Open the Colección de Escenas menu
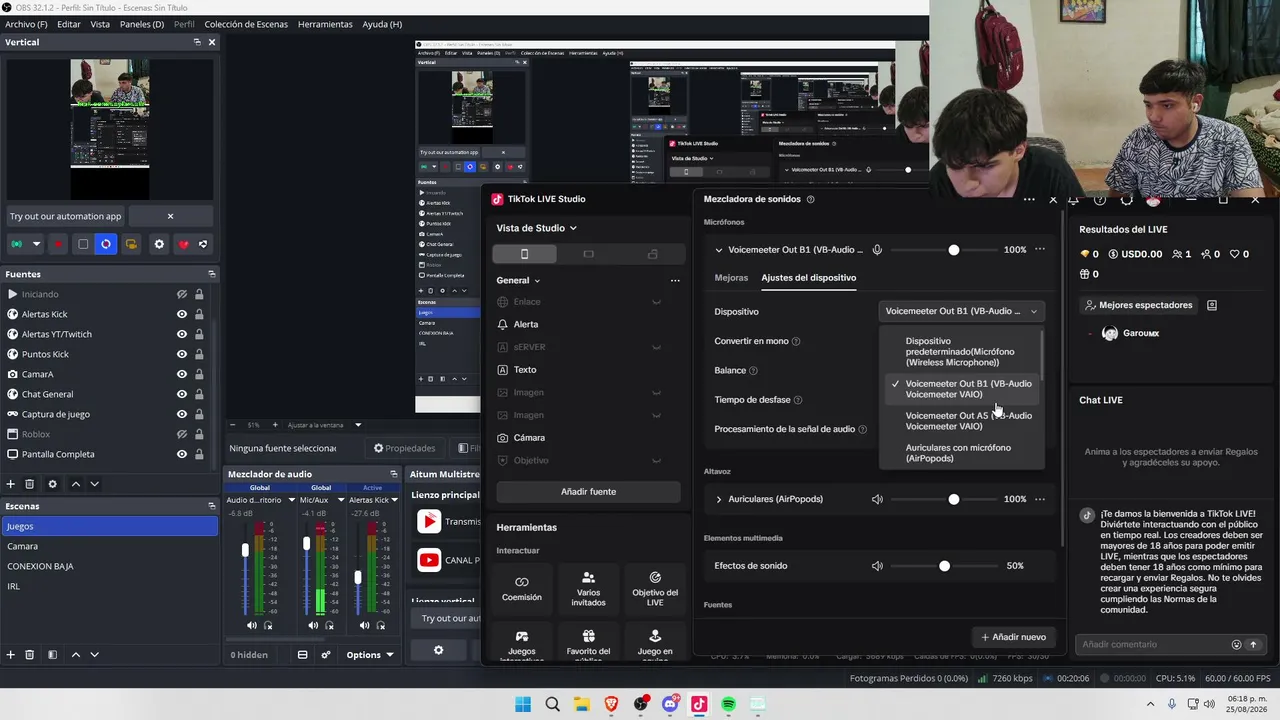The width and height of the screenshot is (1280, 720). 247,24
